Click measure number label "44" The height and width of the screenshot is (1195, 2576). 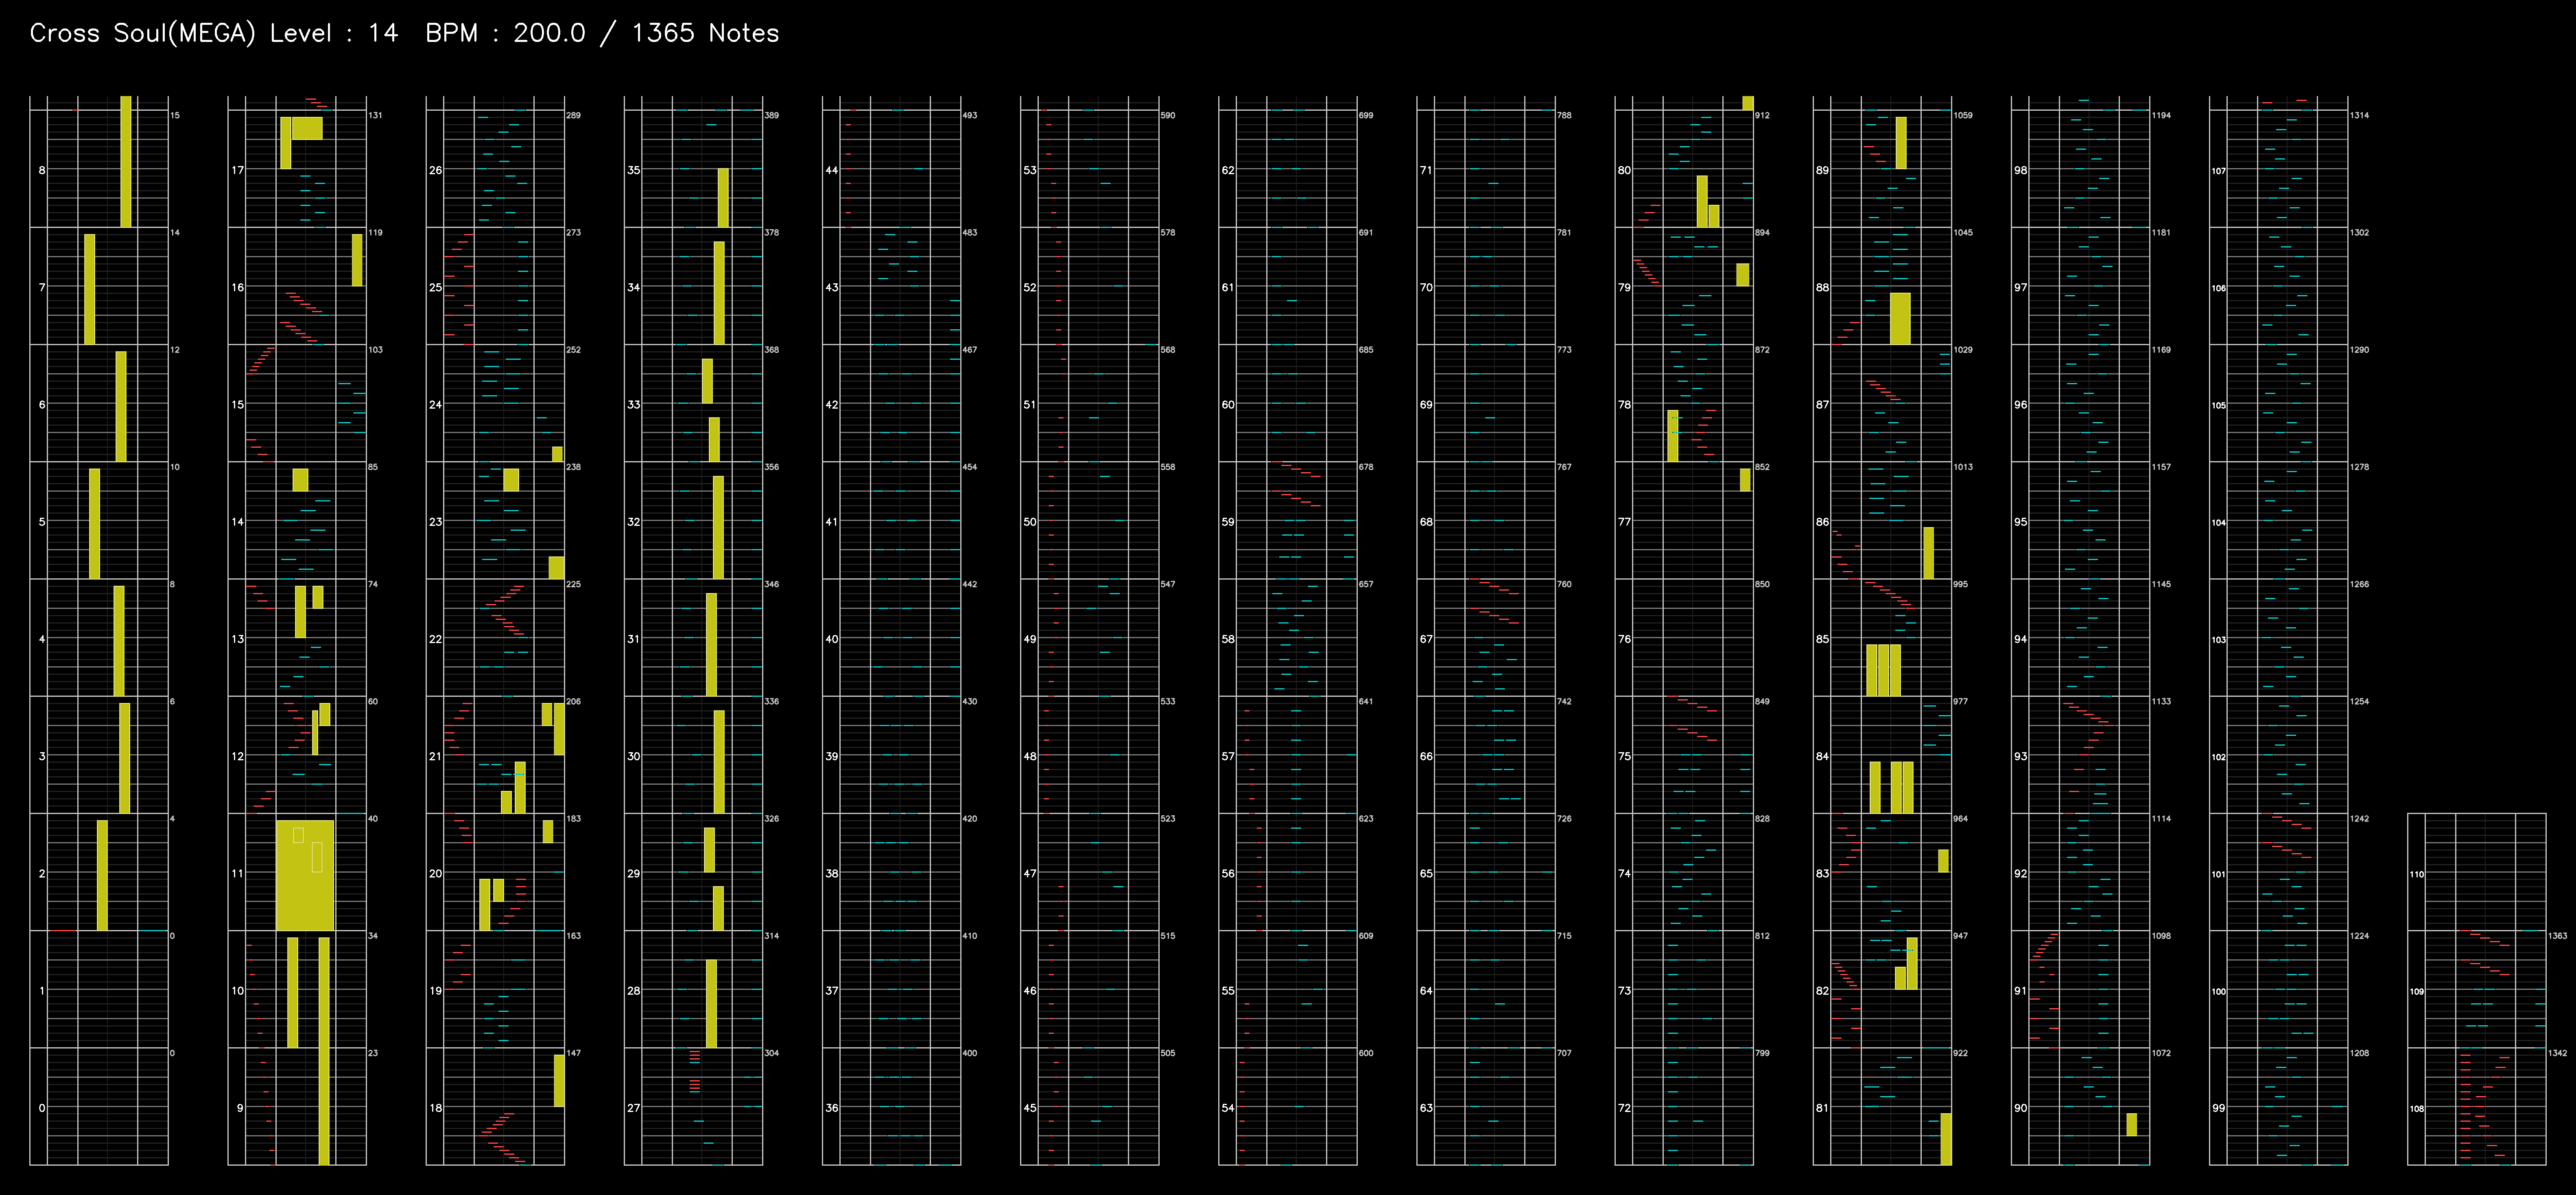click(832, 170)
